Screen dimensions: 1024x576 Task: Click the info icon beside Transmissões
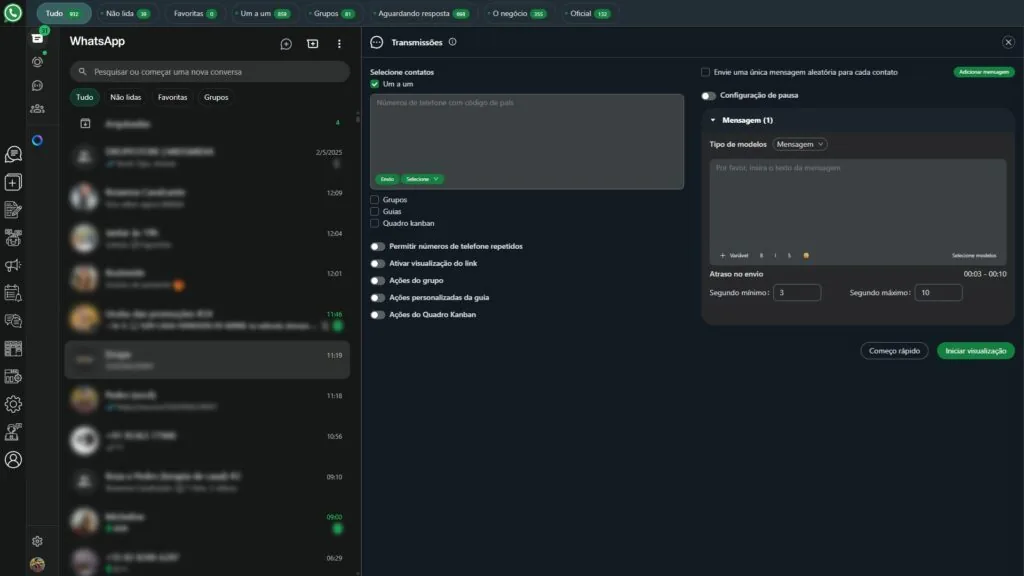tap(453, 42)
